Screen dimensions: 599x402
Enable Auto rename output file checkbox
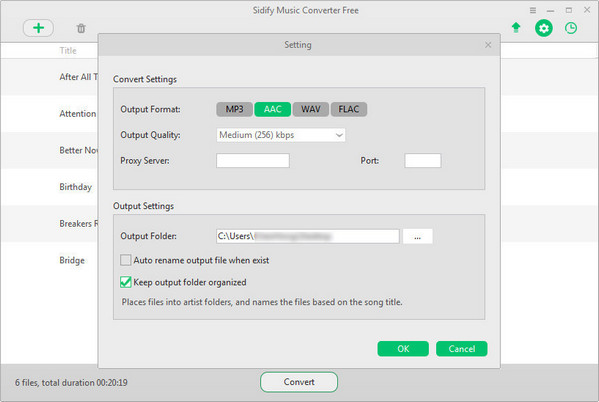pyautogui.click(x=125, y=260)
